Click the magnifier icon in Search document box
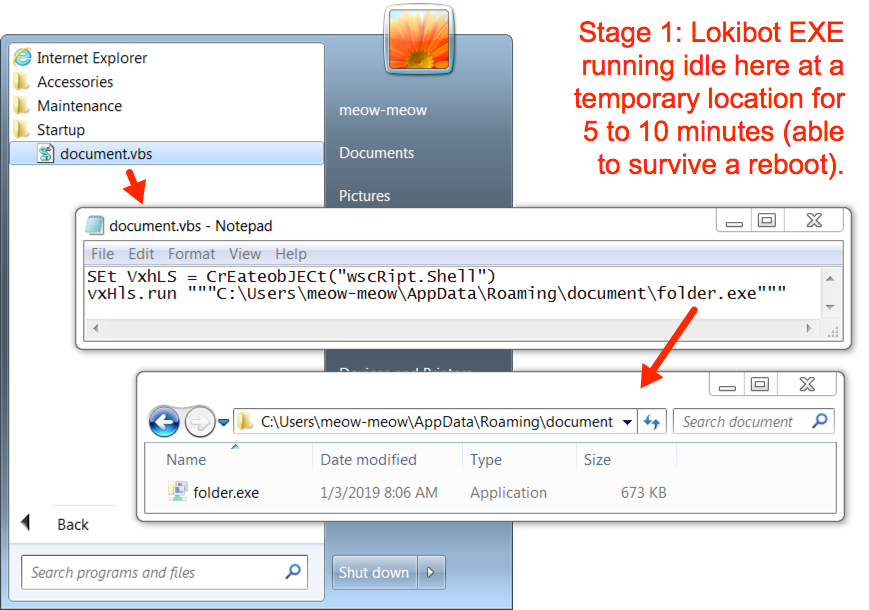The image size is (869, 610). [x=820, y=421]
